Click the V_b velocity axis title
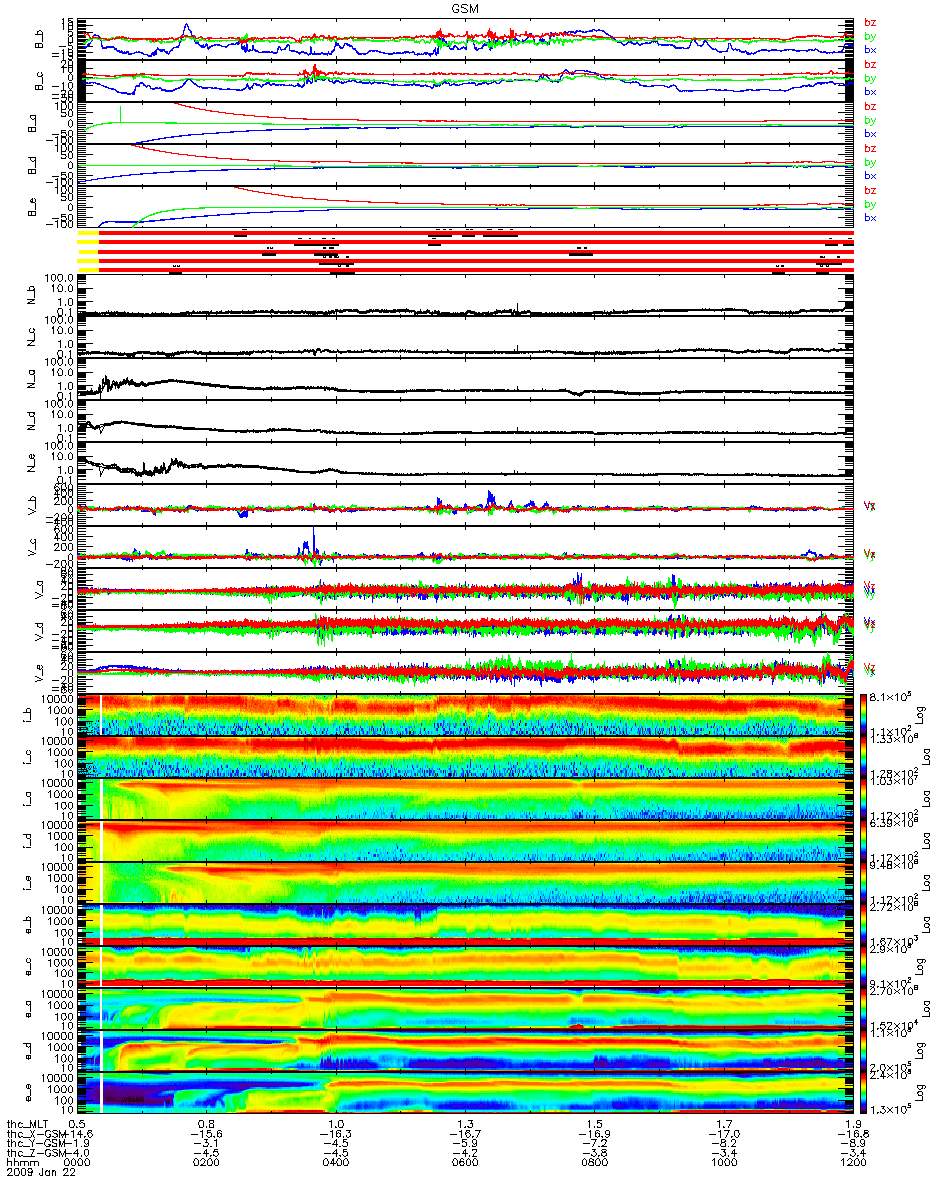The image size is (930, 1200). coord(32,507)
